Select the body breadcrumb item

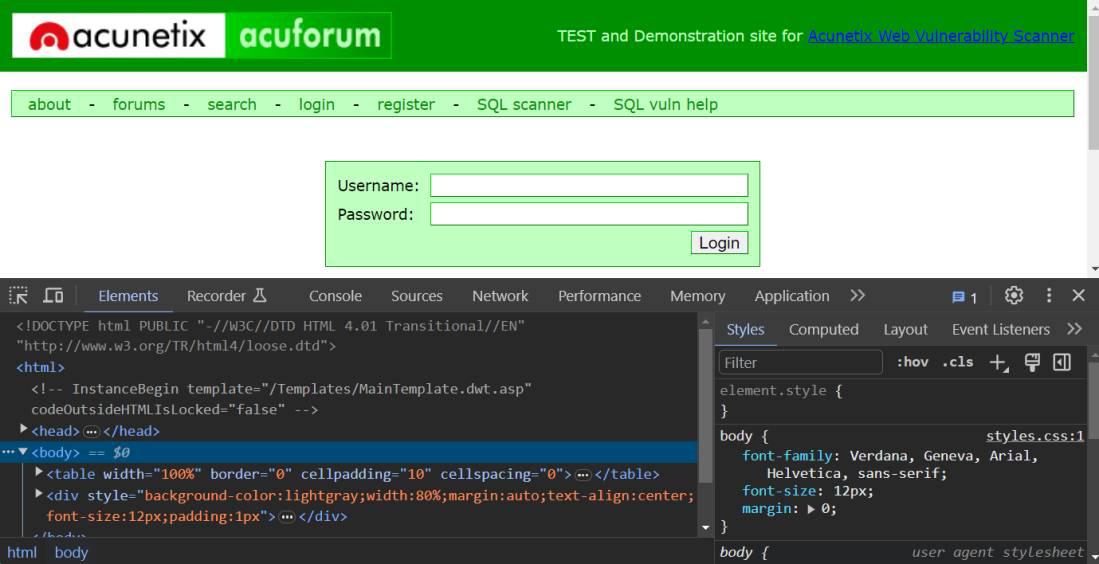71,552
